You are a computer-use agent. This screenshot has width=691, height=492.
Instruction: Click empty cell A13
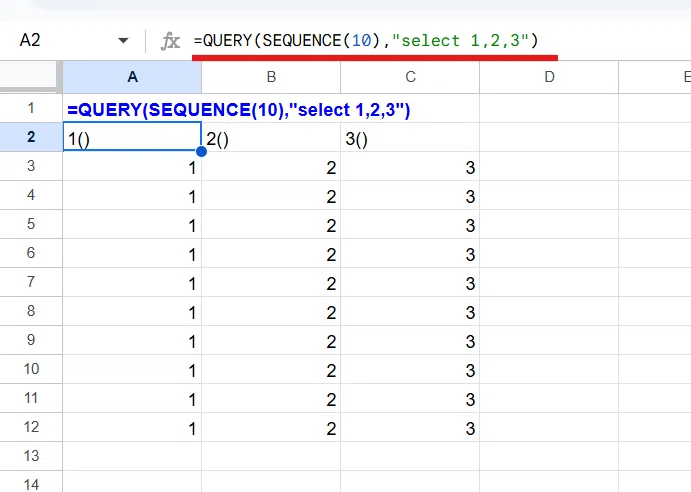[x=132, y=456]
